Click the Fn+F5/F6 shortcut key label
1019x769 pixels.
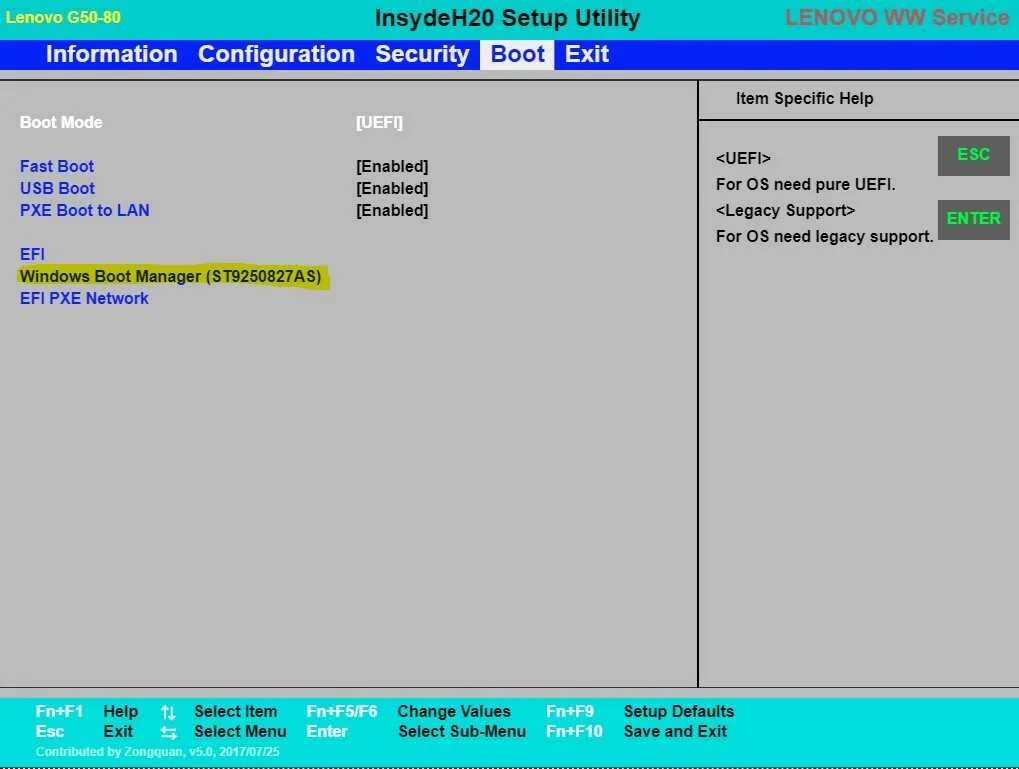(341, 711)
